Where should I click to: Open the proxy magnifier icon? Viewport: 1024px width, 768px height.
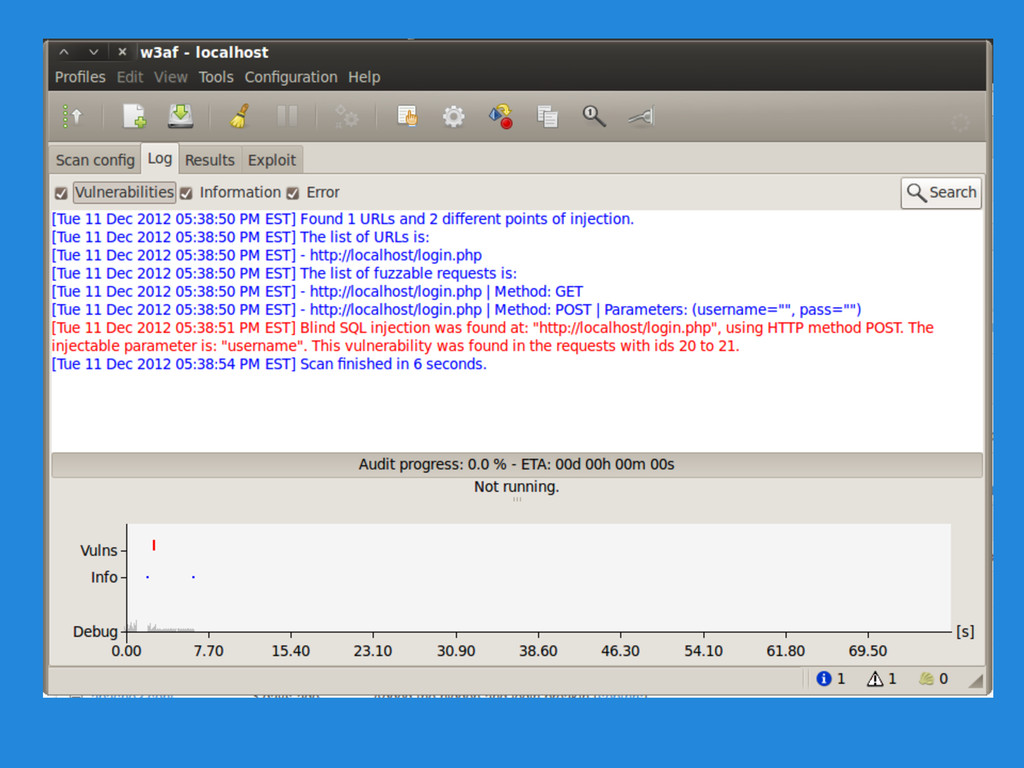594,116
